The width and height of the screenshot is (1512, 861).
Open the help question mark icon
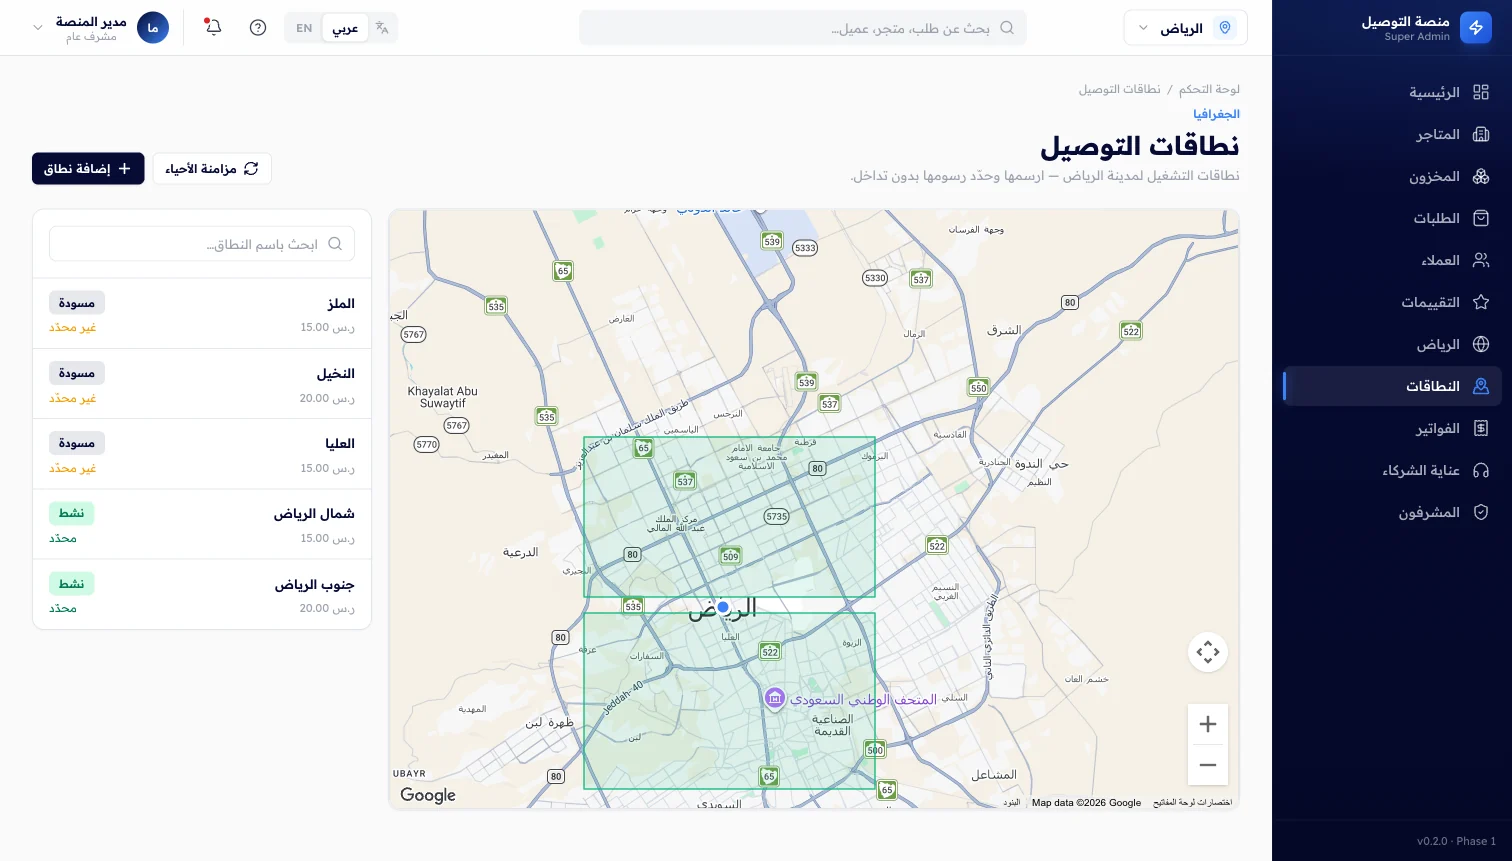pos(258,28)
